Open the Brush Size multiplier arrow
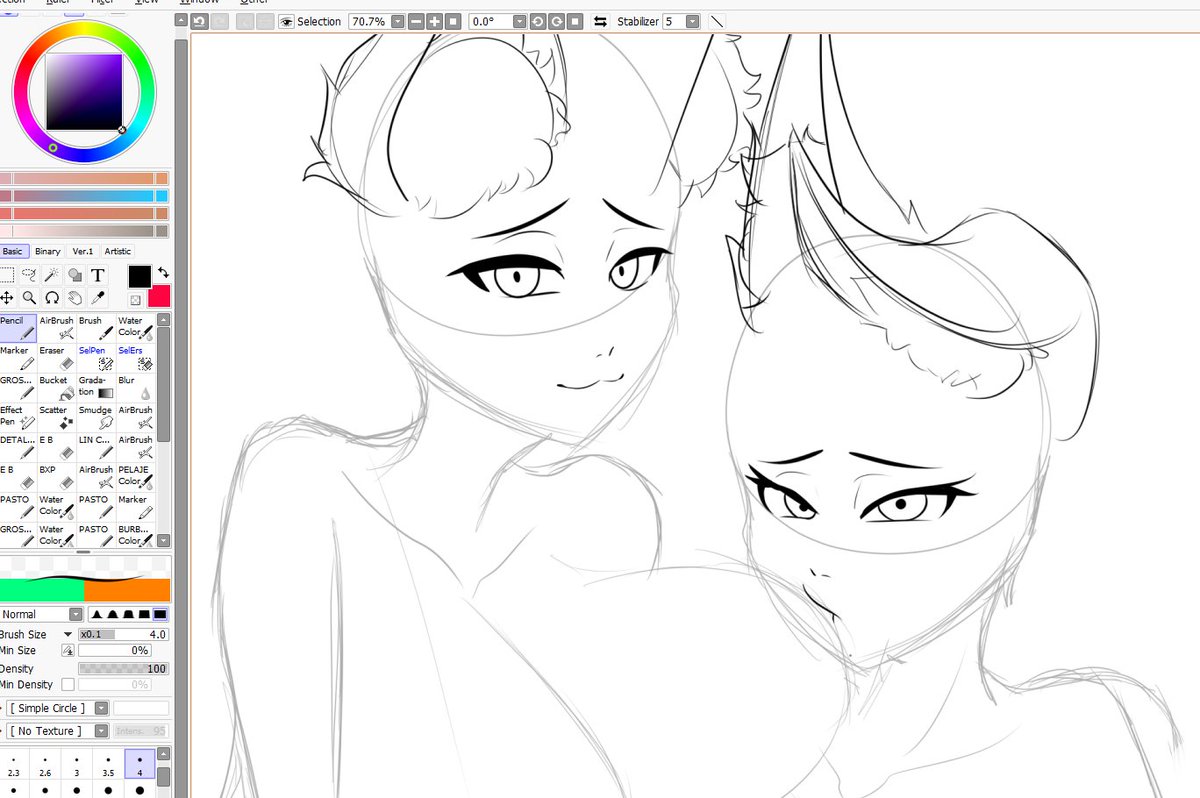Viewport: 1200px width, 798px height. pyautogui.click(x=68, y=634)
